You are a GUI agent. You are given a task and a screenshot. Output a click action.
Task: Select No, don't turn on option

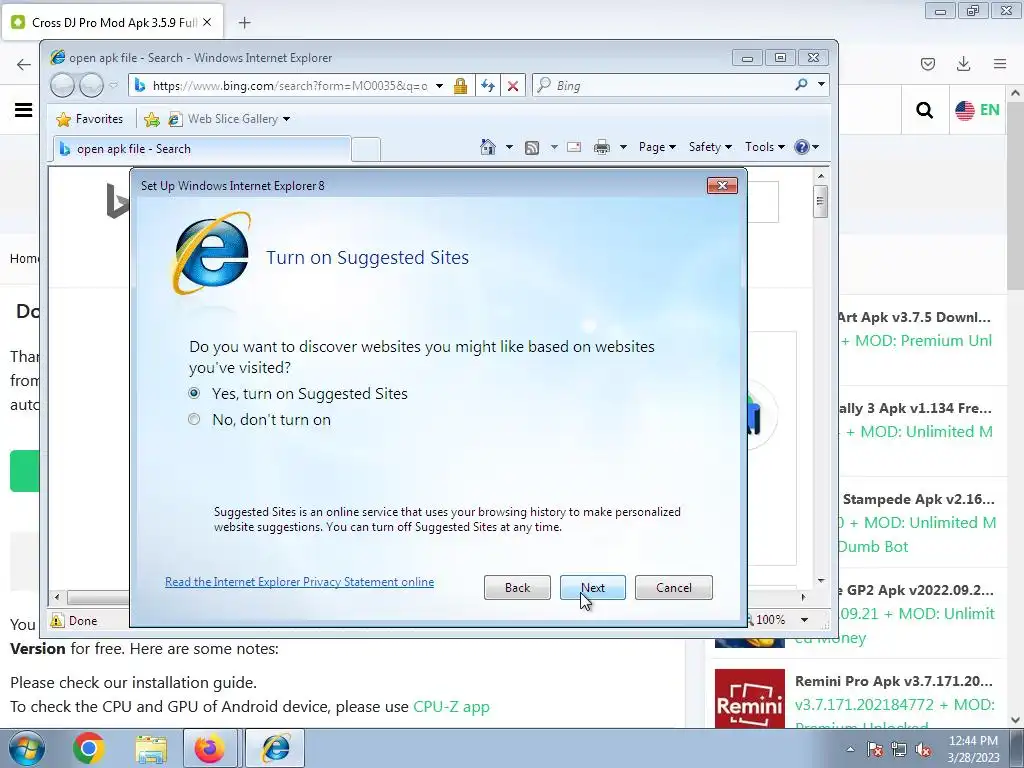[194, 419]
